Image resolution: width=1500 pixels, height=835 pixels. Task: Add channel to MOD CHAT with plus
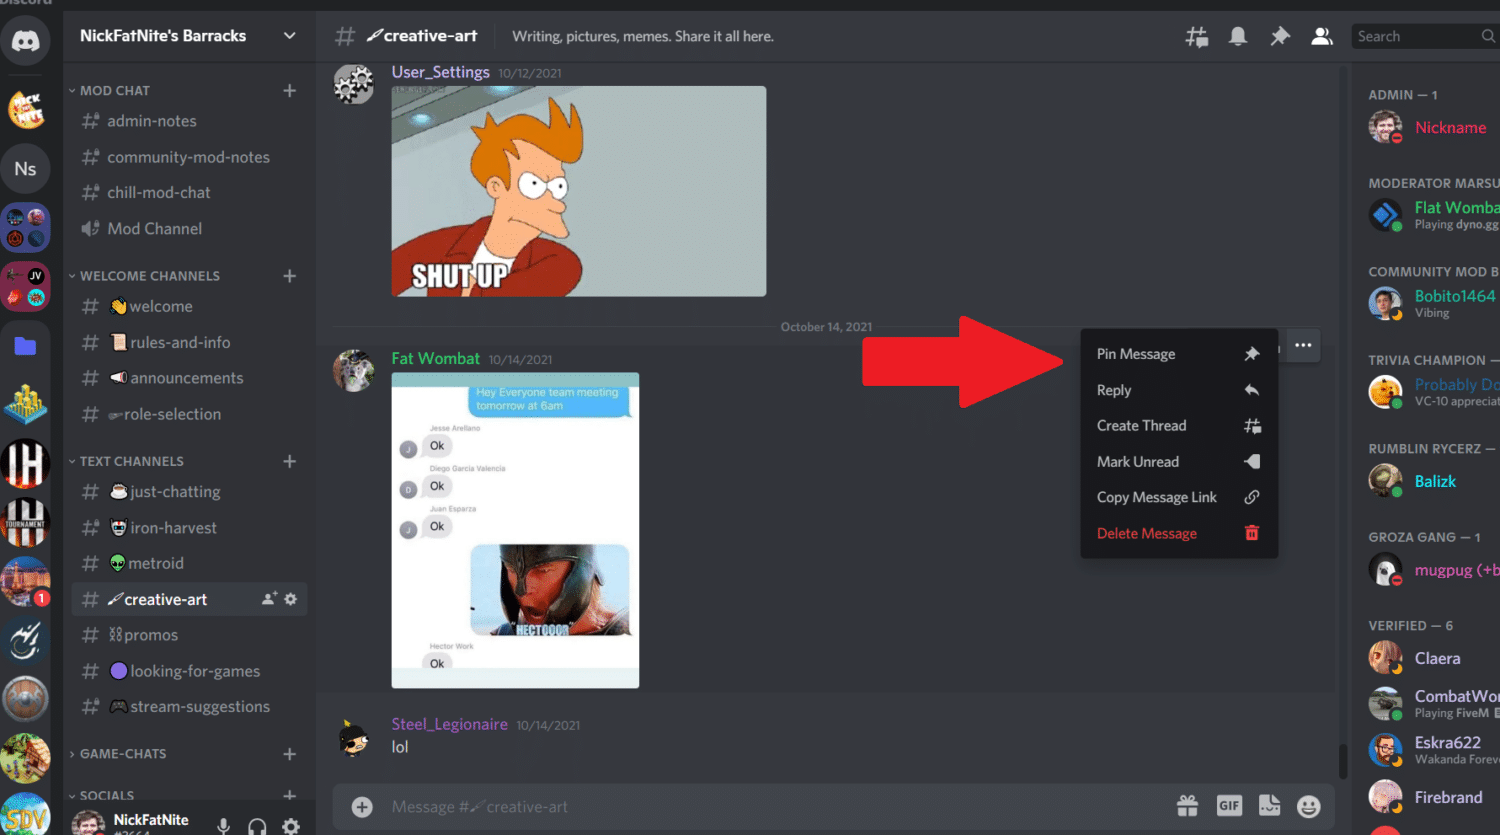[x=289, y=91]
